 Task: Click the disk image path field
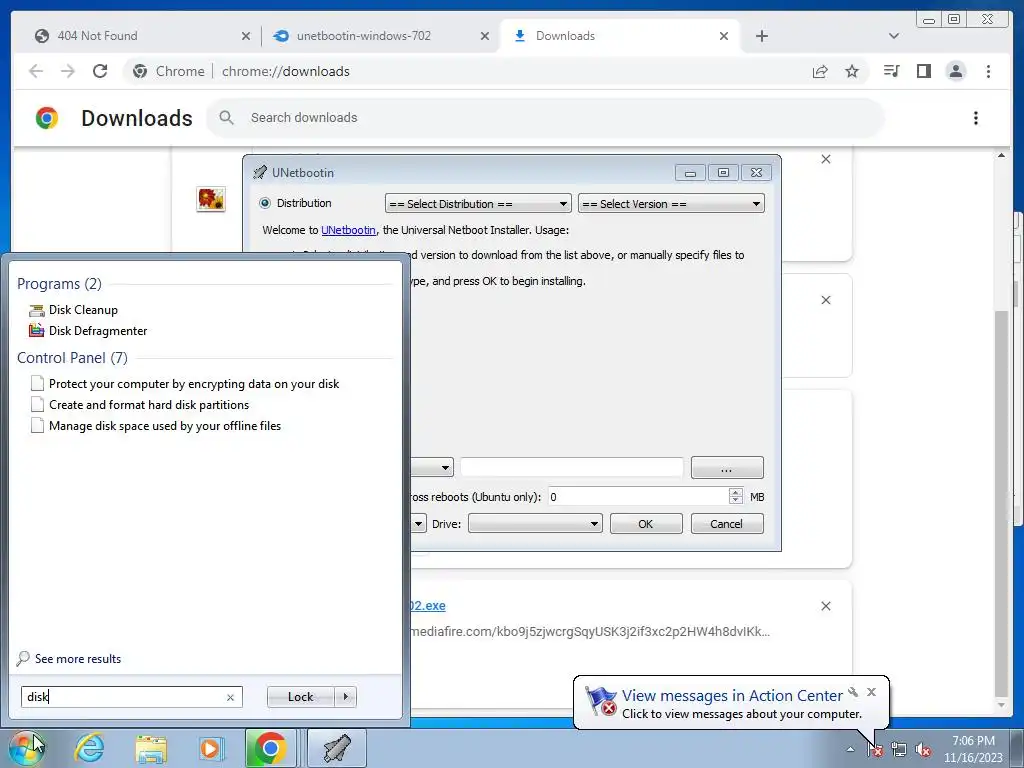pos(571,468)
